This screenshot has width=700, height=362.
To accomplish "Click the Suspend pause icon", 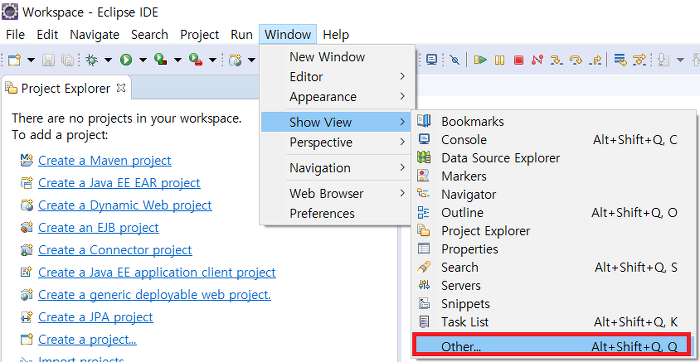I will coord(500,60).
